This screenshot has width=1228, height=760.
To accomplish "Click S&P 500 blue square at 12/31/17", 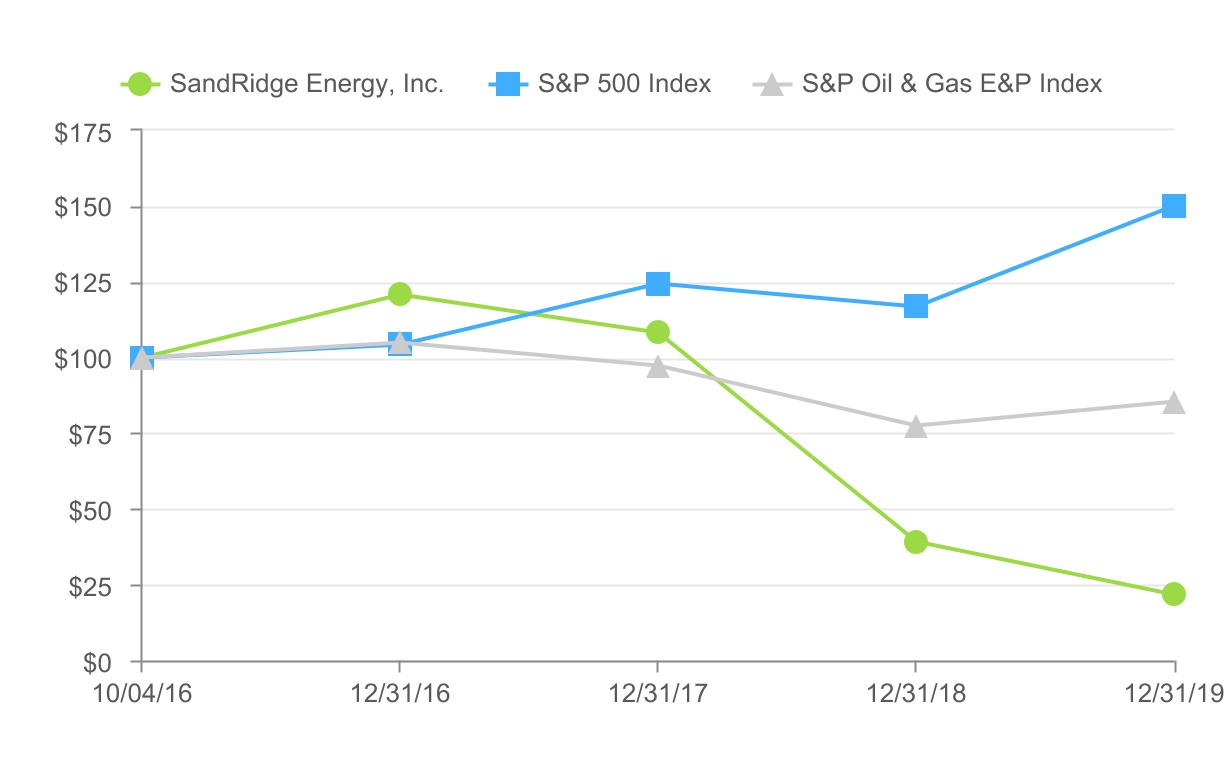I will tap(658, 284).
